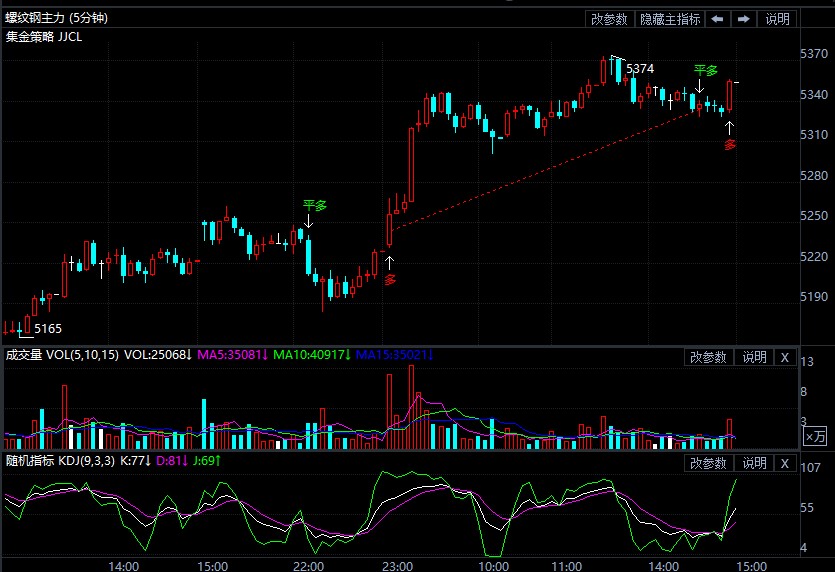Screen dimensions: 835x572
Task: Open 说明 for the main chart
Action: coord(777,19)
